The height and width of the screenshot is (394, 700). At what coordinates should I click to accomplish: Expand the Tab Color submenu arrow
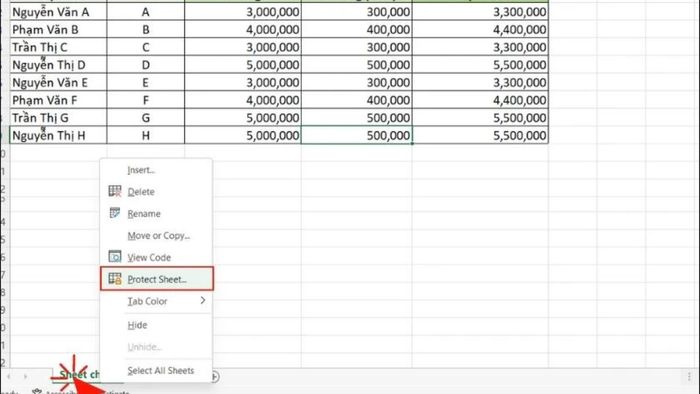click(203, 301)
